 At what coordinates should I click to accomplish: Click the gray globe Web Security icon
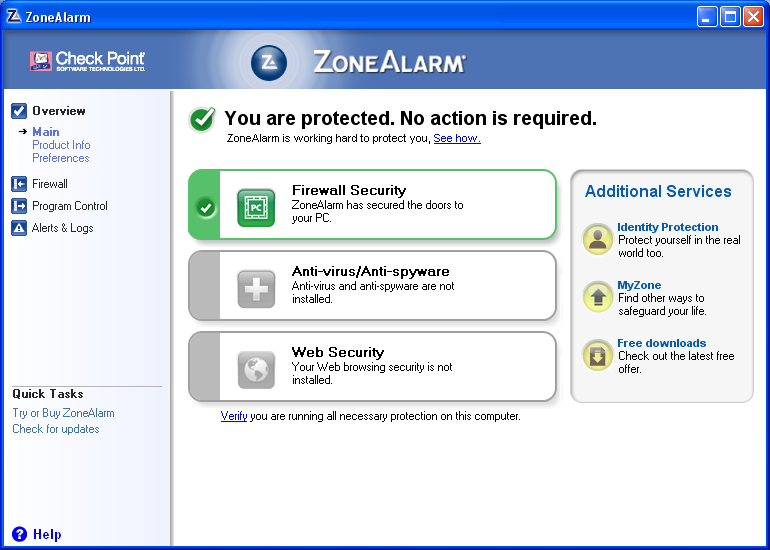pos(256,370)
